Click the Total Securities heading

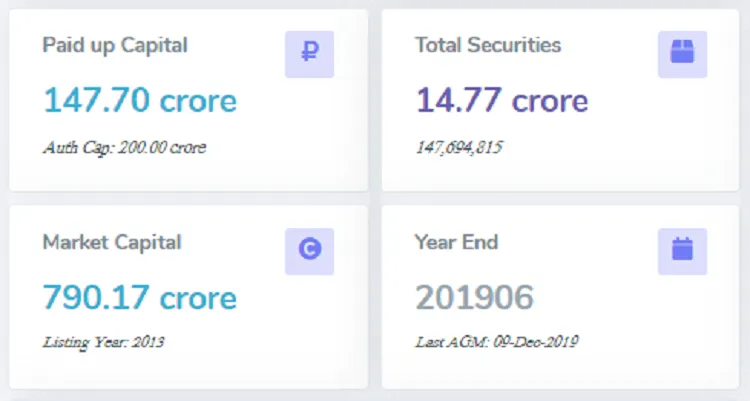point(488,45)
